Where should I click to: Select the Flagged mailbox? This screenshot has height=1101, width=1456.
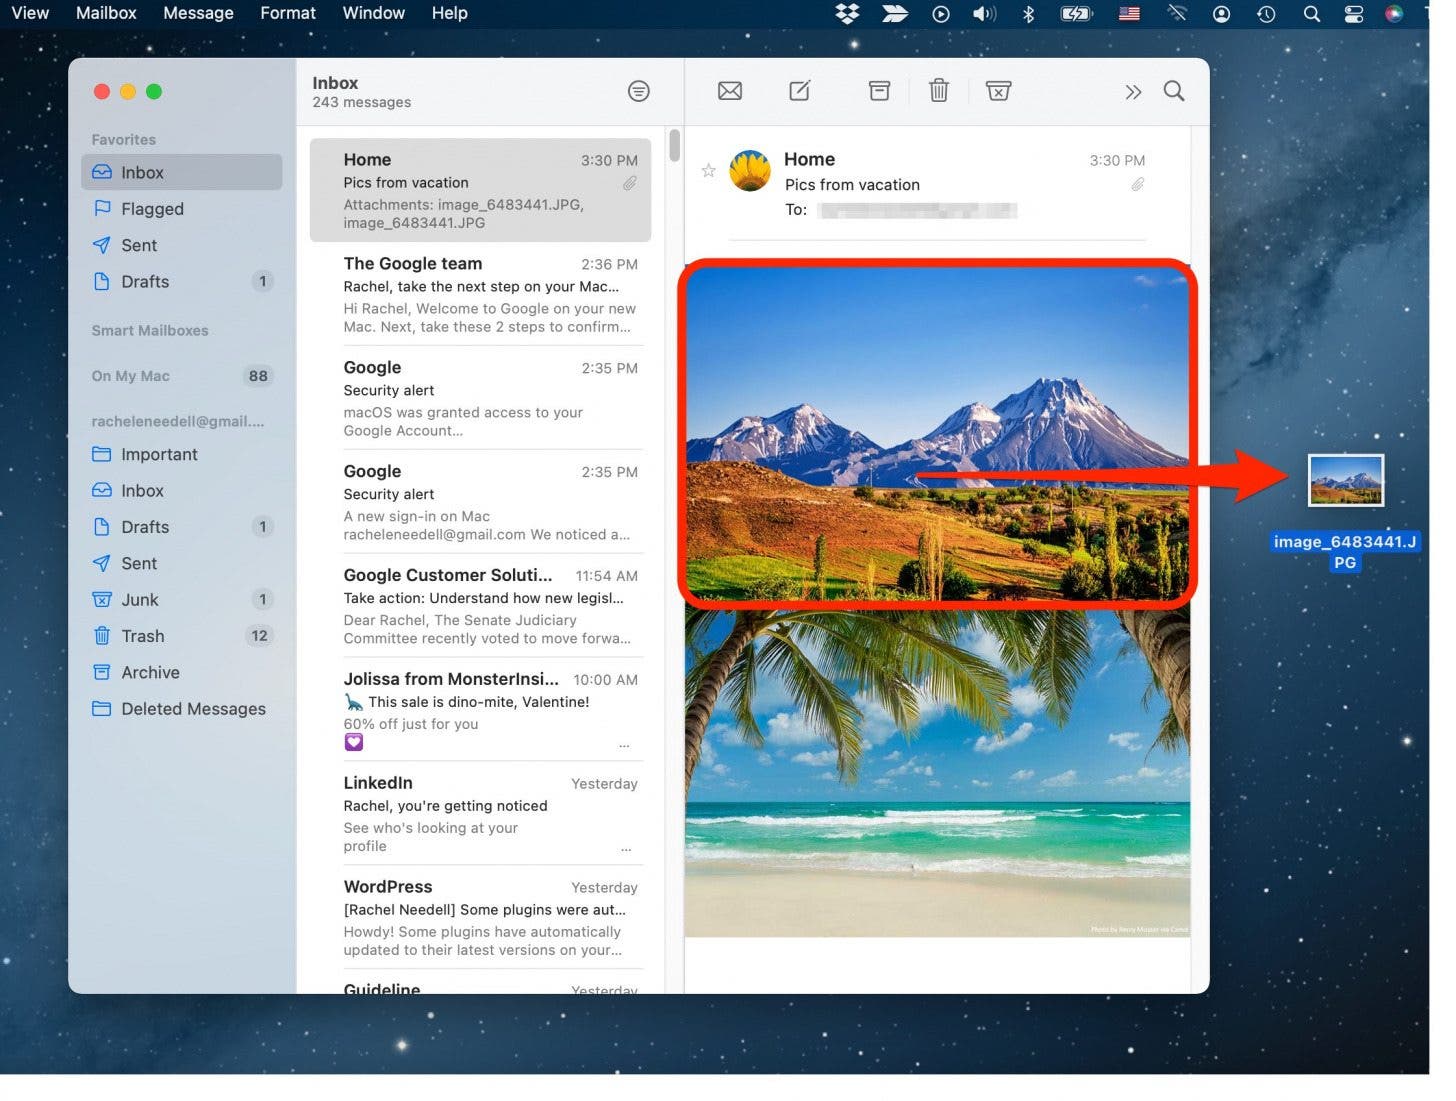tap(152, 209)
